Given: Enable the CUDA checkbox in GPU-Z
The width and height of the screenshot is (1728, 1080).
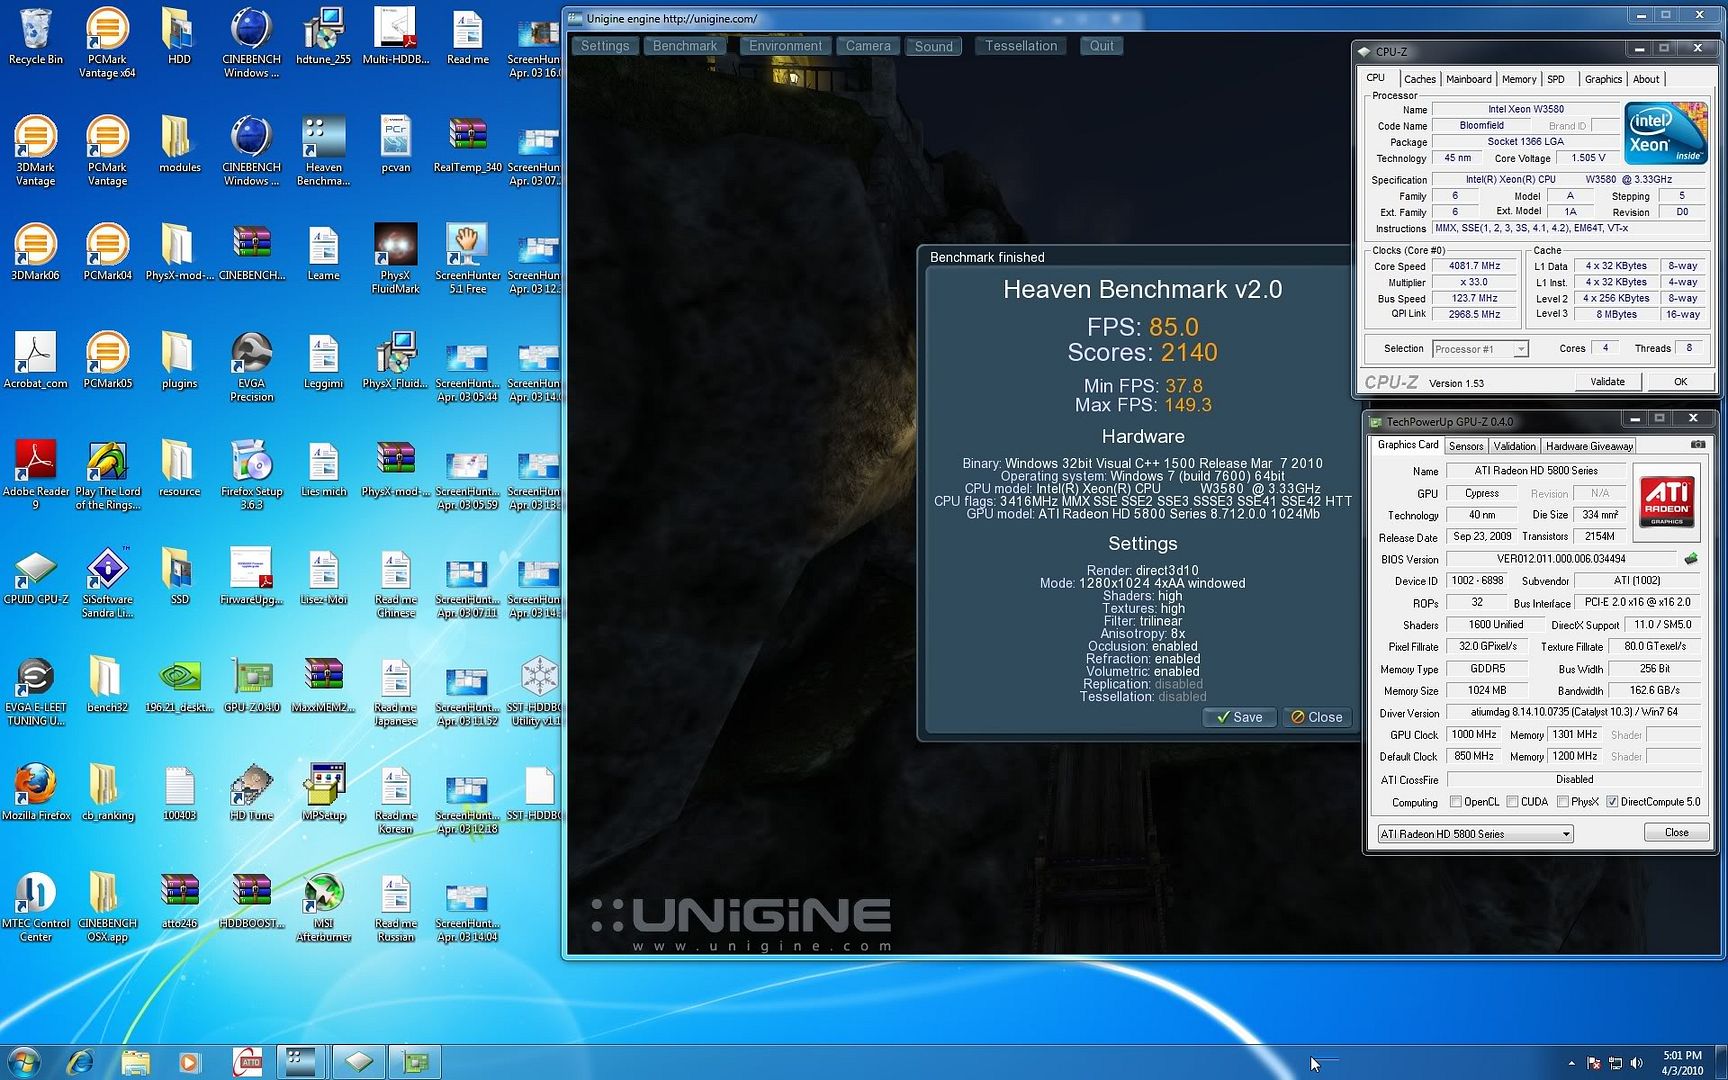Looking at the screenshot, I should pyautogui.click(x=1513, y=802).
